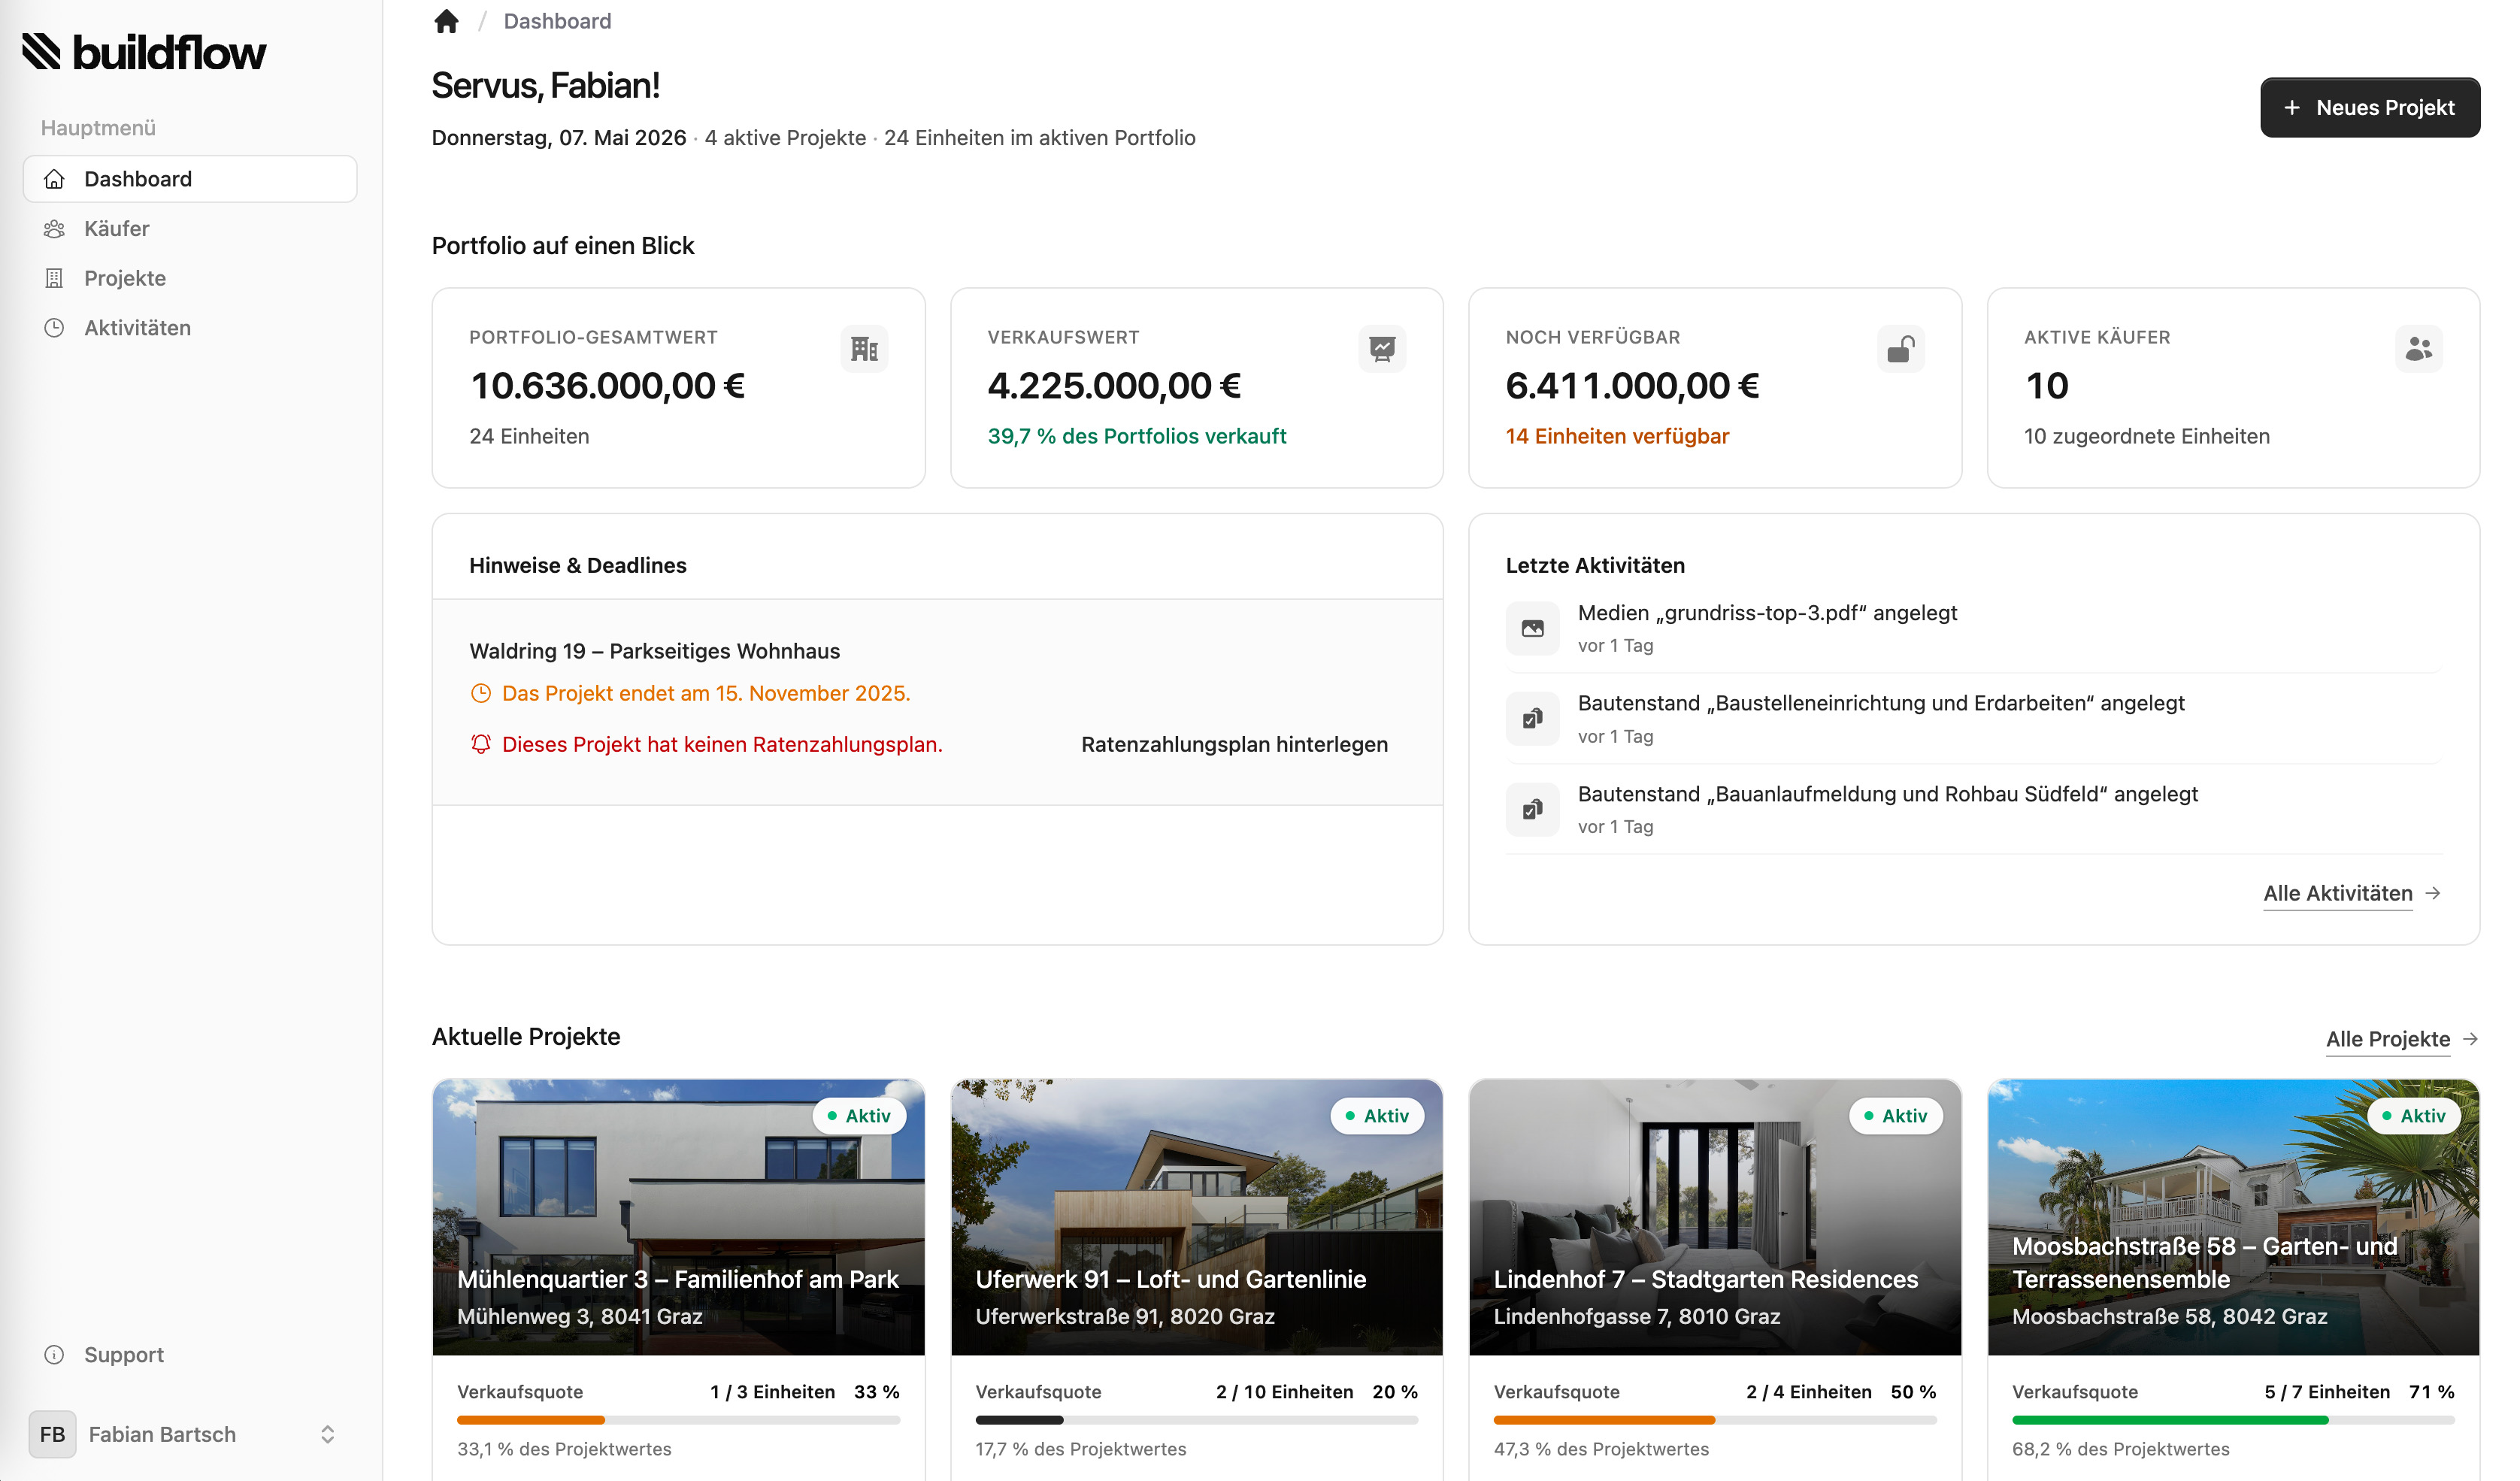This screenshot has width=2520, height=1481.
Task: Click the chart icon on Verkaufswert card
Action: (x=1383, y=349)
